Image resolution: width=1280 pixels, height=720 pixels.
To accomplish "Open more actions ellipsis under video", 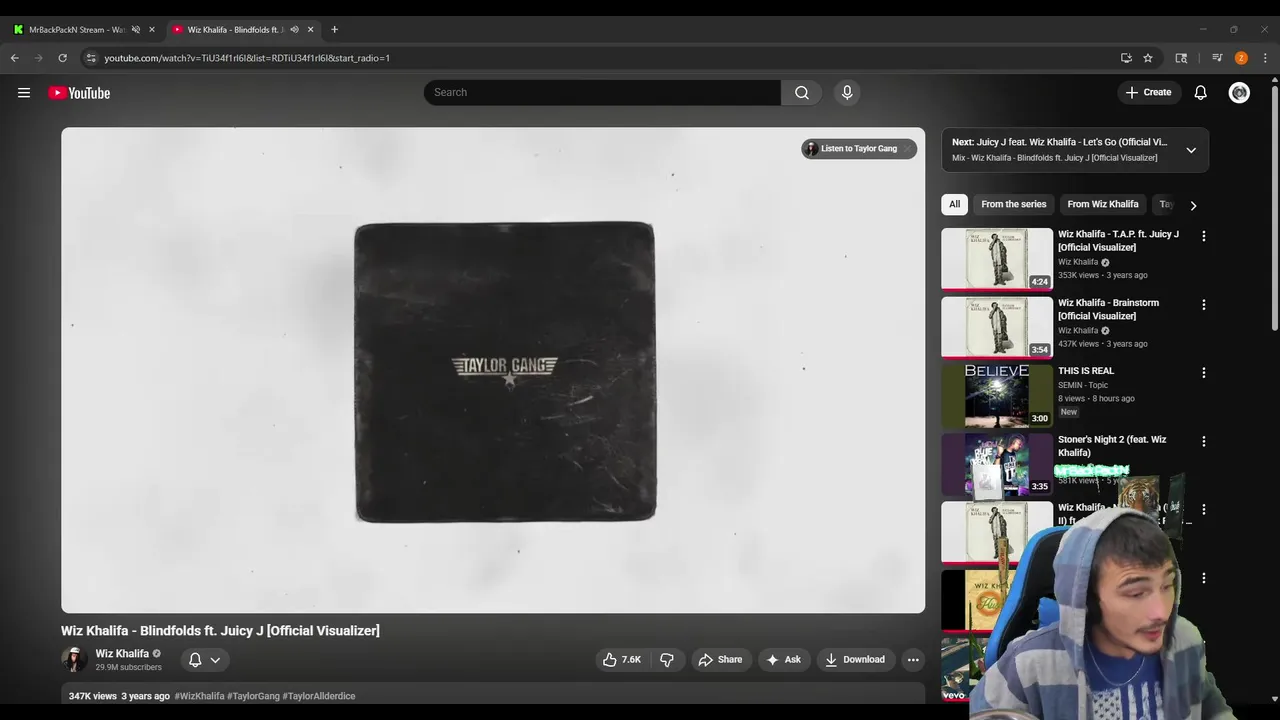I will coord(912,660).
